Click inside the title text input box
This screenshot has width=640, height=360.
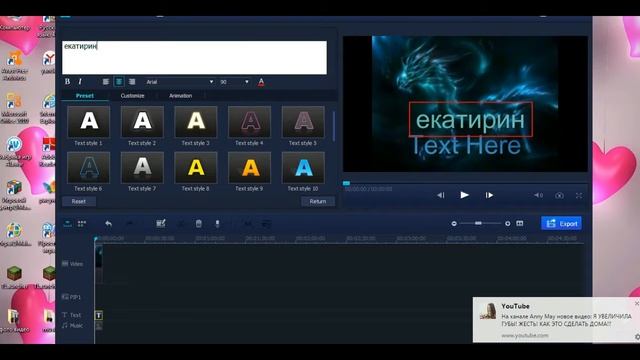[x=194, y=58]
